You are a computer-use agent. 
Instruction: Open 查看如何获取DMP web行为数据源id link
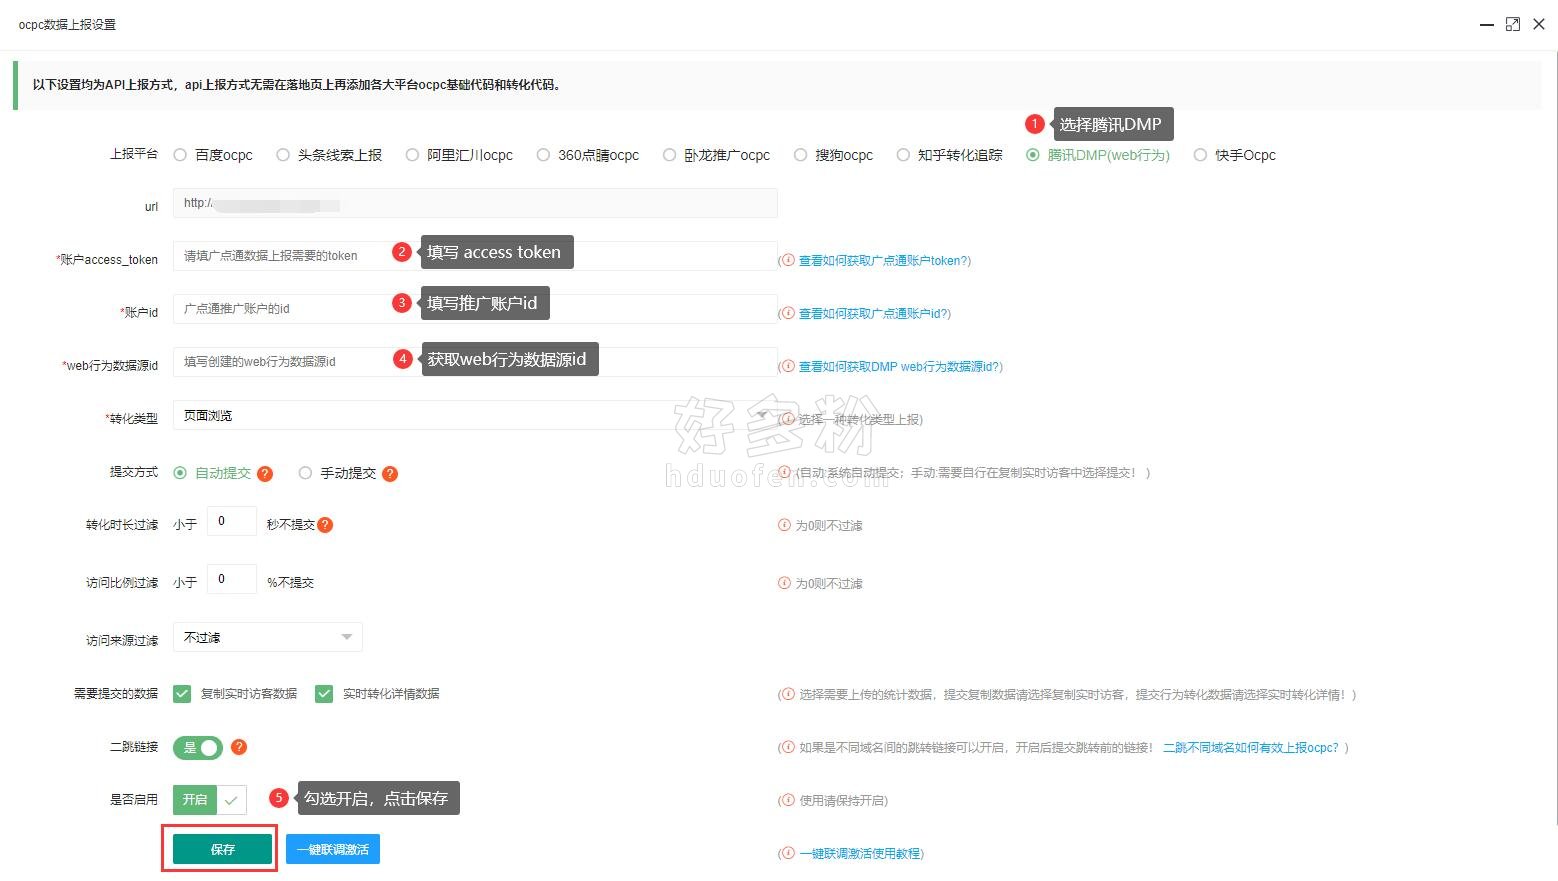point(900,366)
